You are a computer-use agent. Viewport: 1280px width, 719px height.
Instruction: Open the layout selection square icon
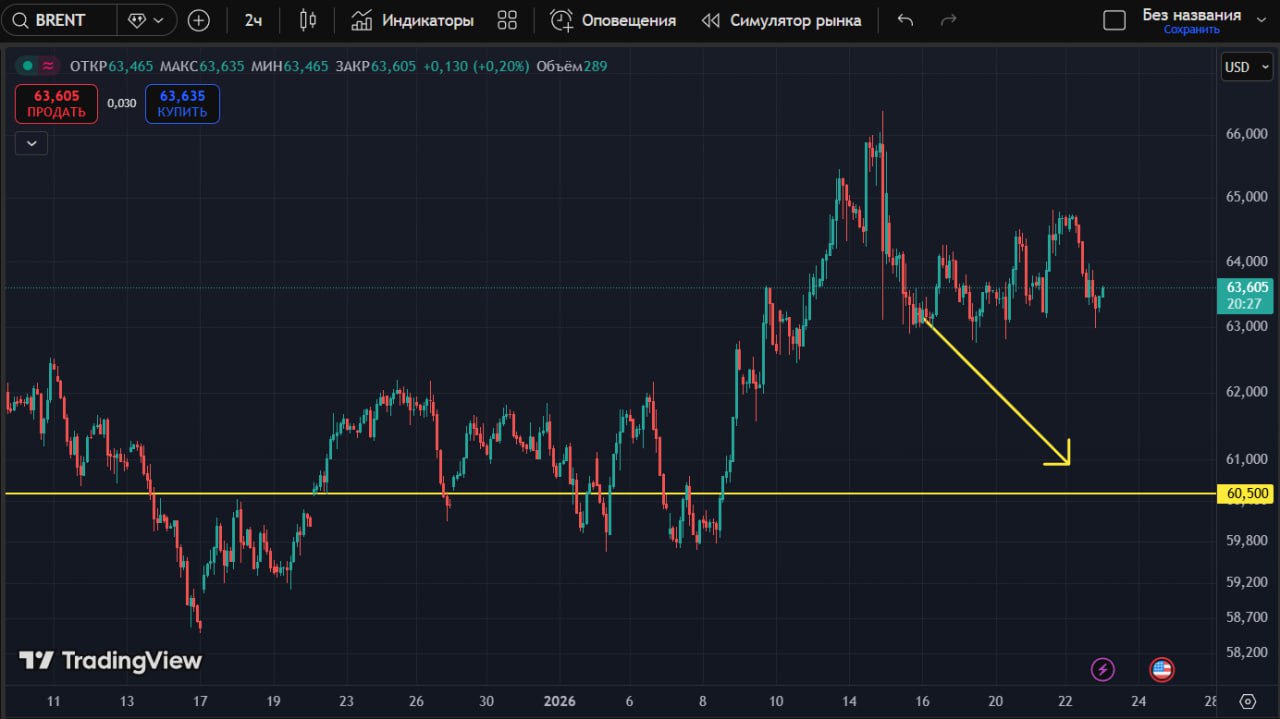coord(1114,20)
